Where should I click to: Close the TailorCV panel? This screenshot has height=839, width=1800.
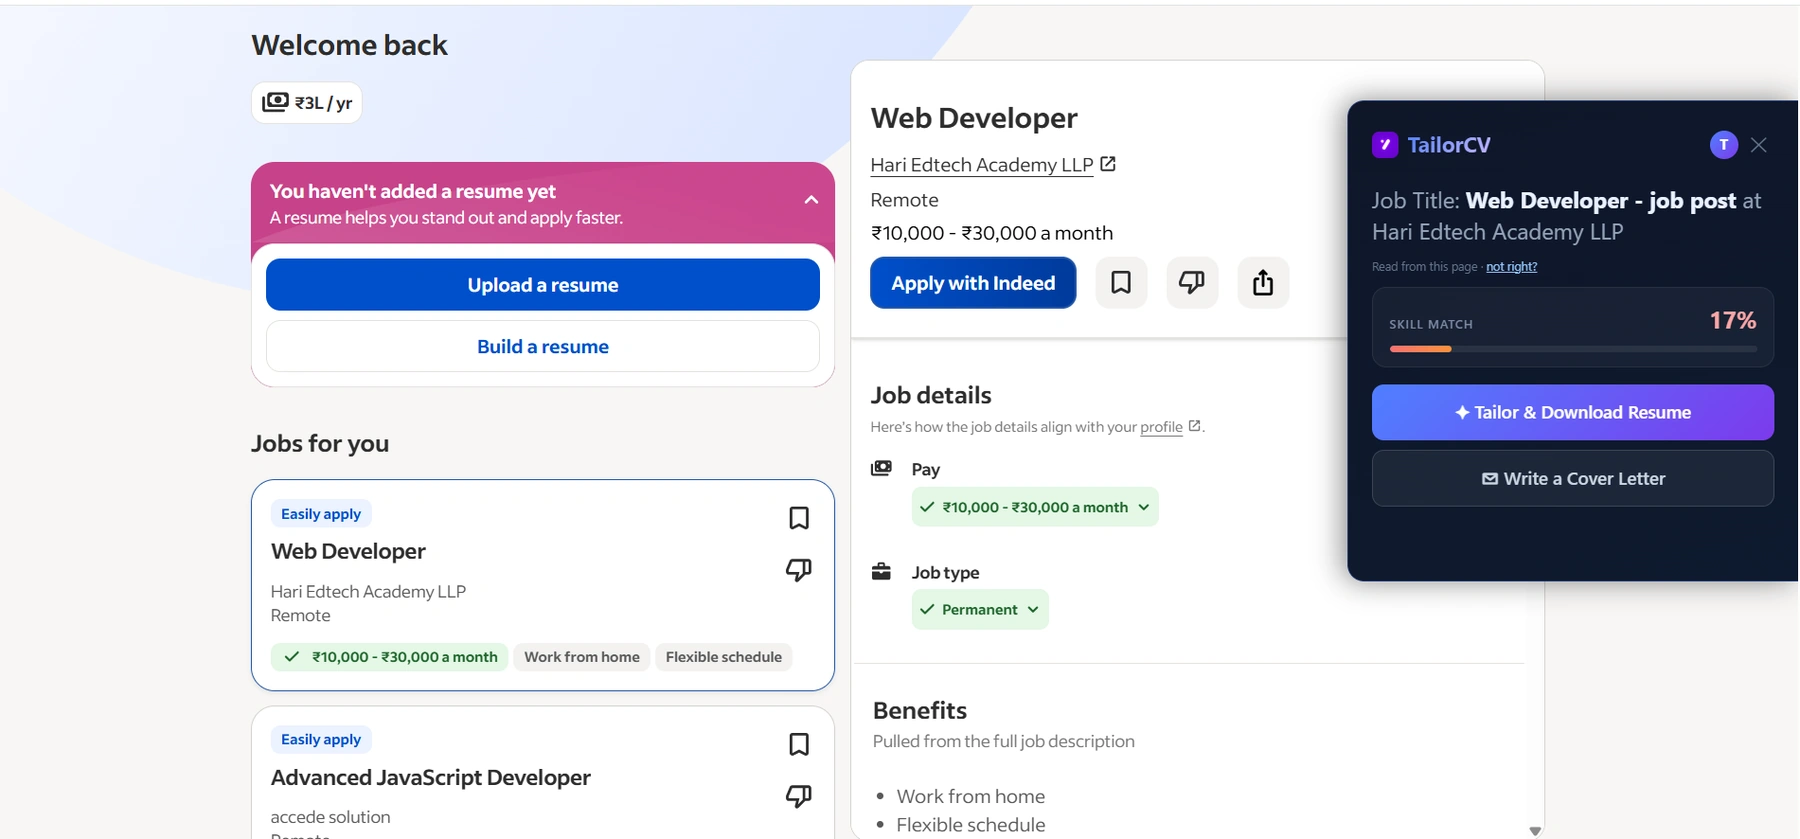click(1759, 145)
